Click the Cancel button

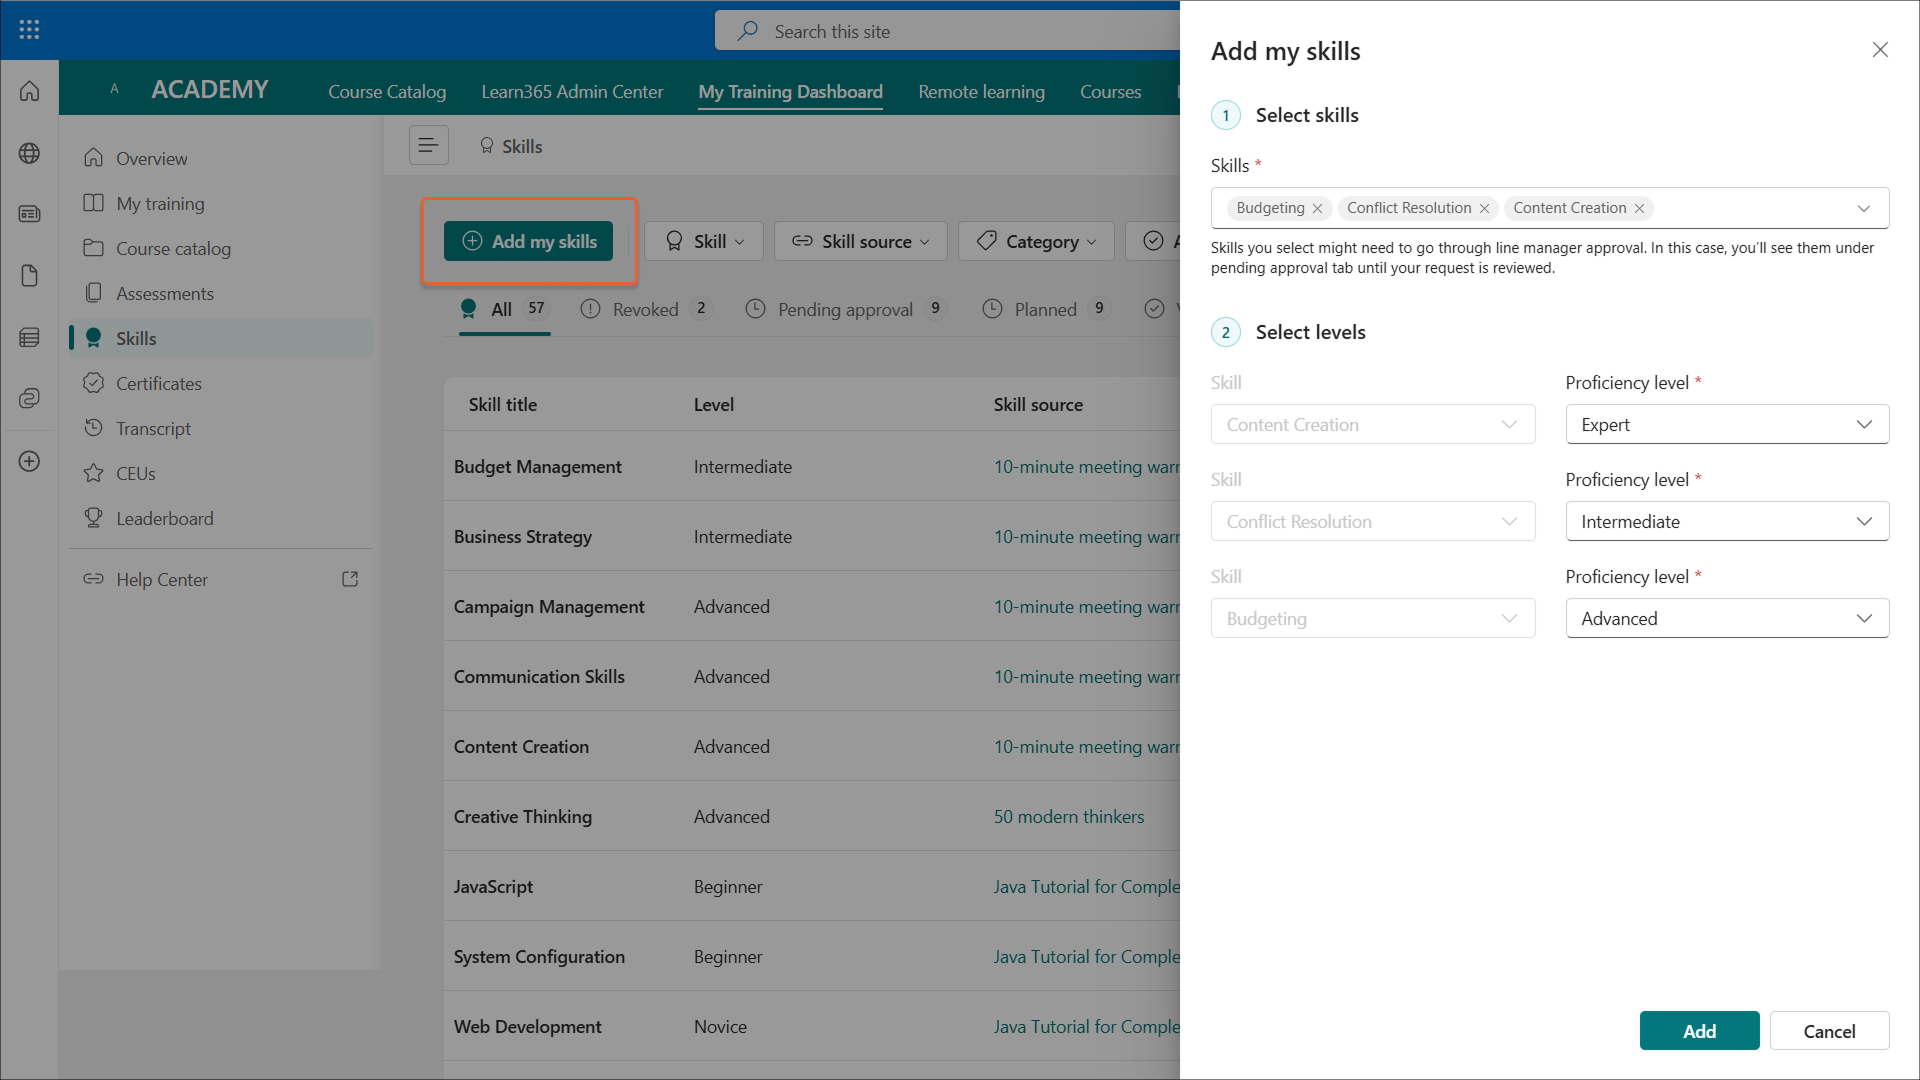(1828, 1030)
